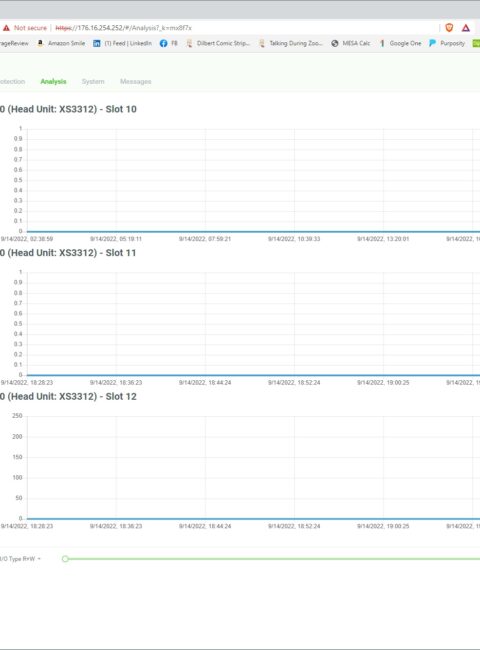Image resolution: width=480 pixels, height=650 pixels.
Task: Click the 9/14/2022, 07:59:21 axis label
Action: [205, 239]
